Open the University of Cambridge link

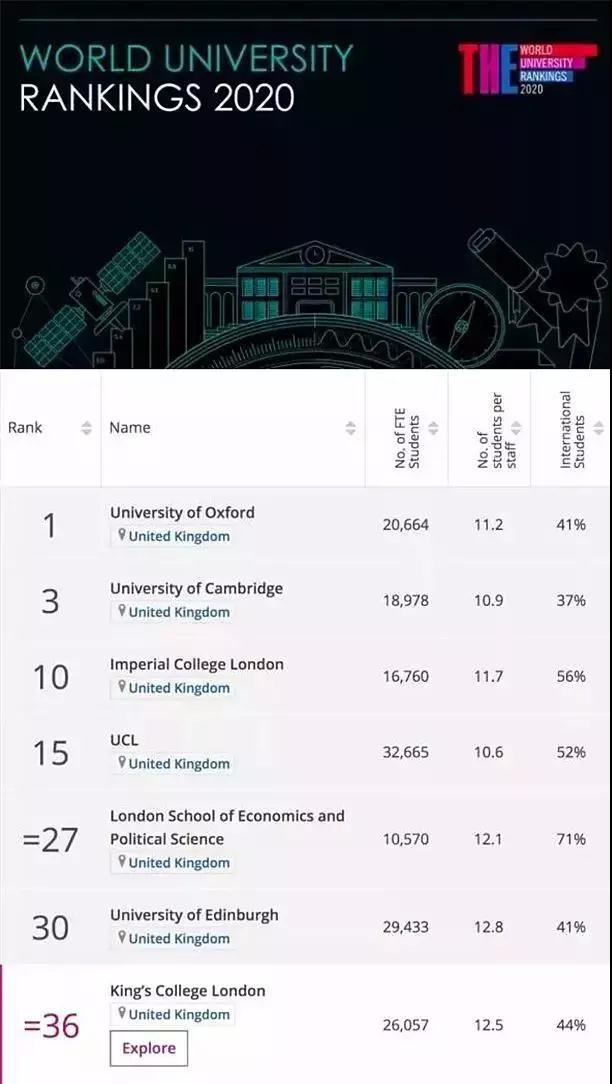tap(196, 588)
